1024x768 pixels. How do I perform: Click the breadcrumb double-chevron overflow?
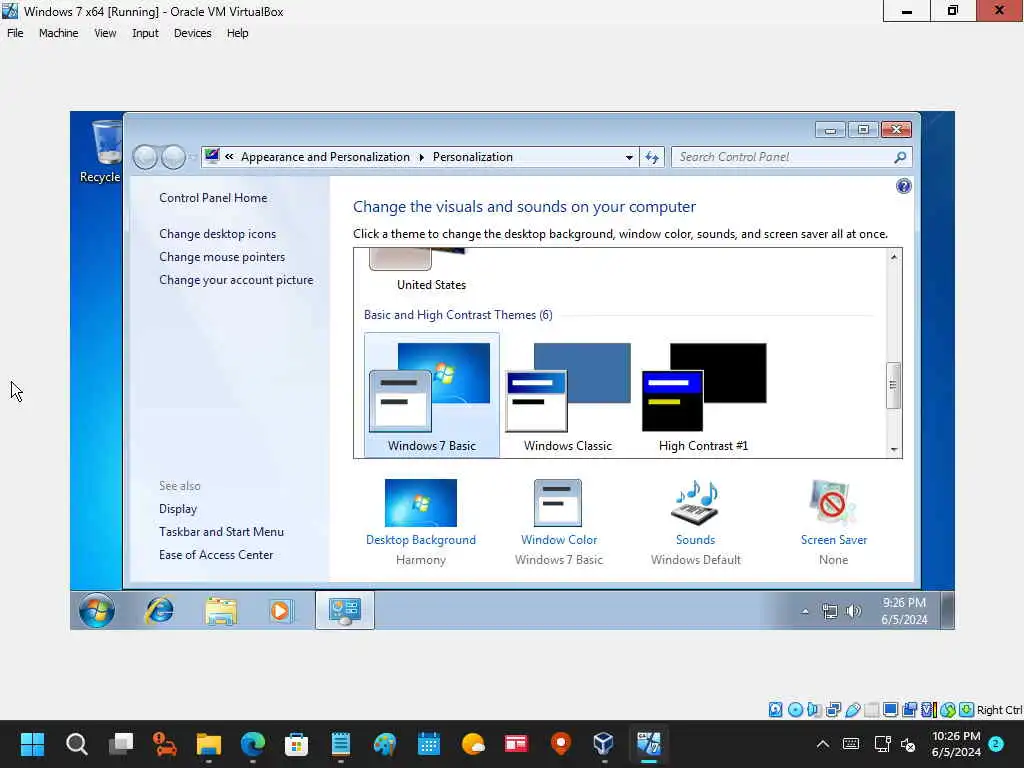[229, 157]
